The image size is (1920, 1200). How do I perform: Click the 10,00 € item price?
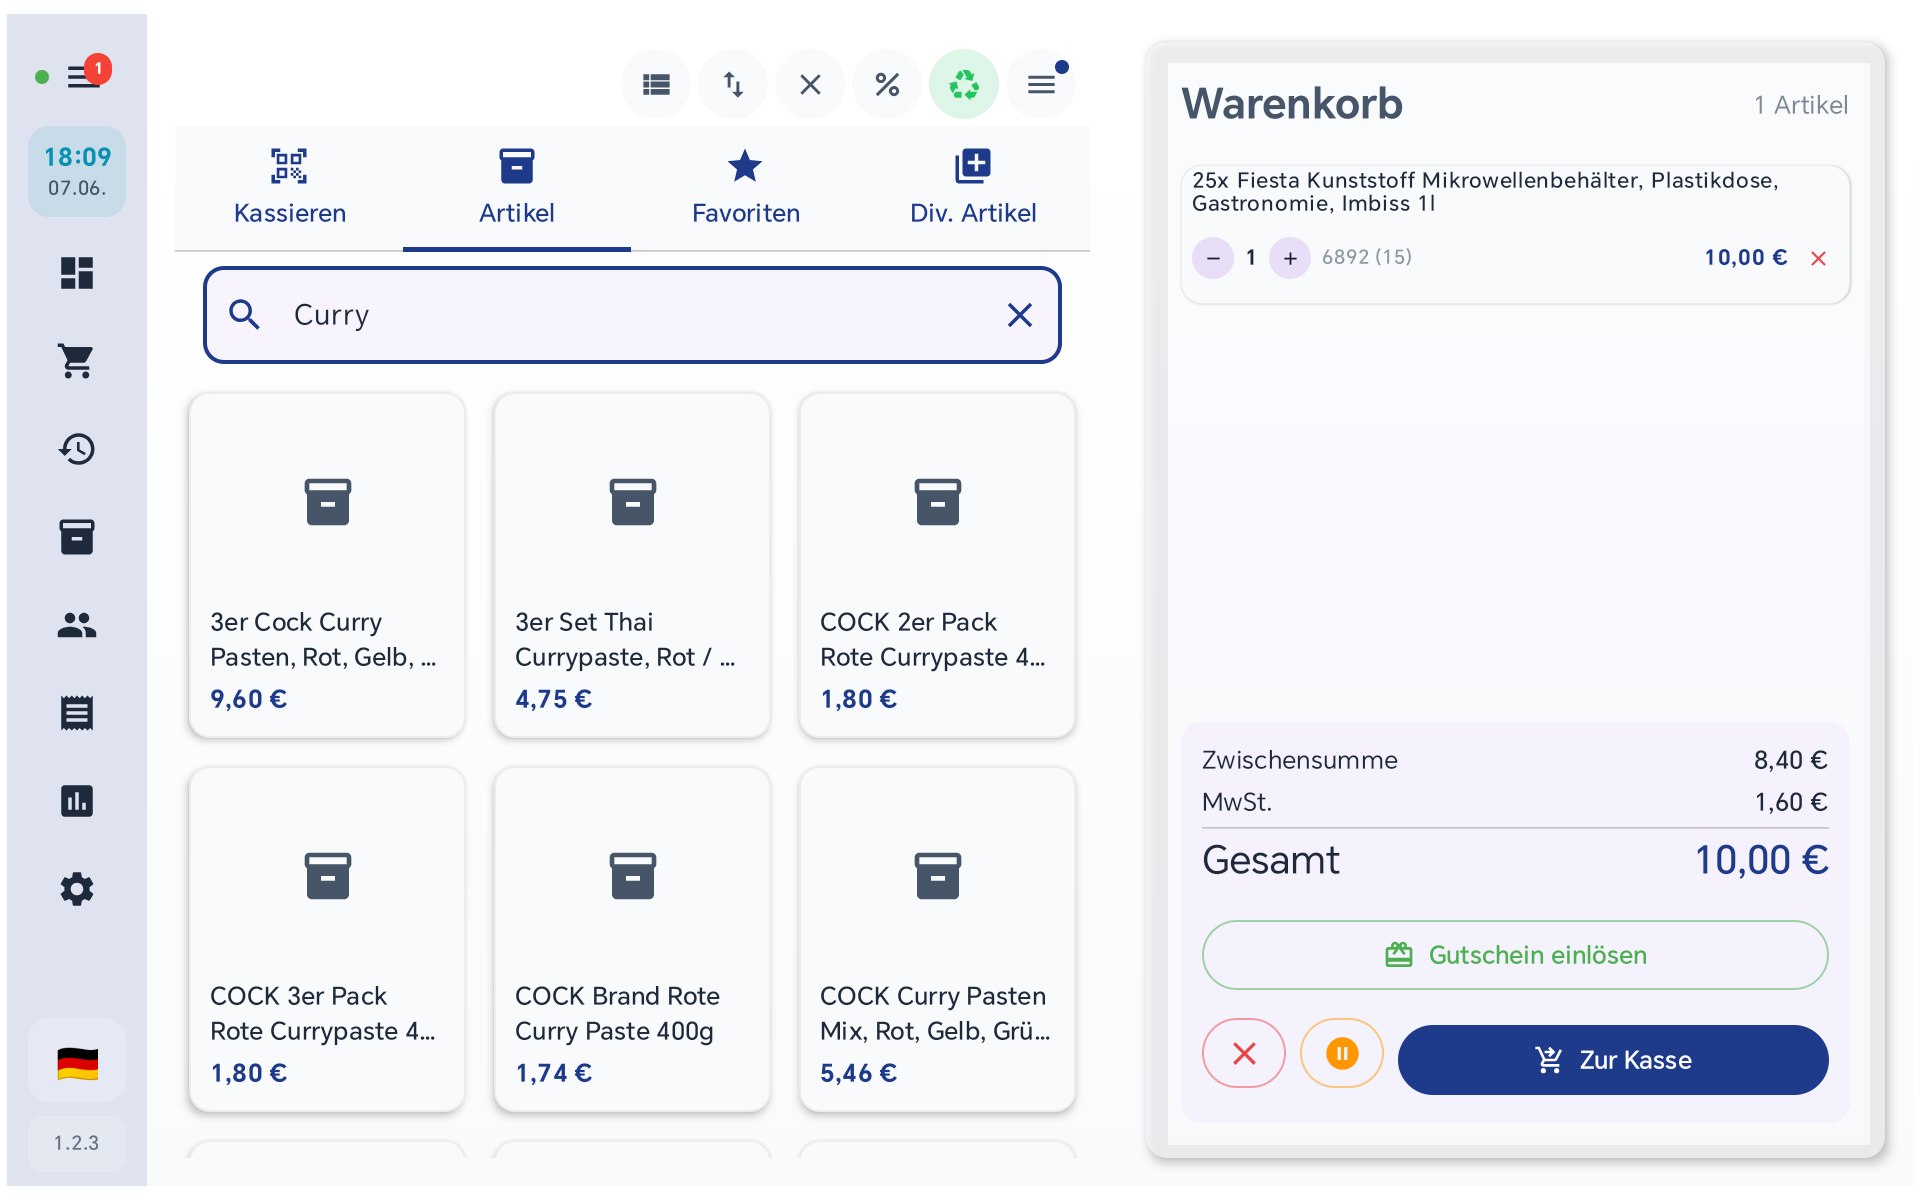click(1745, 258)
